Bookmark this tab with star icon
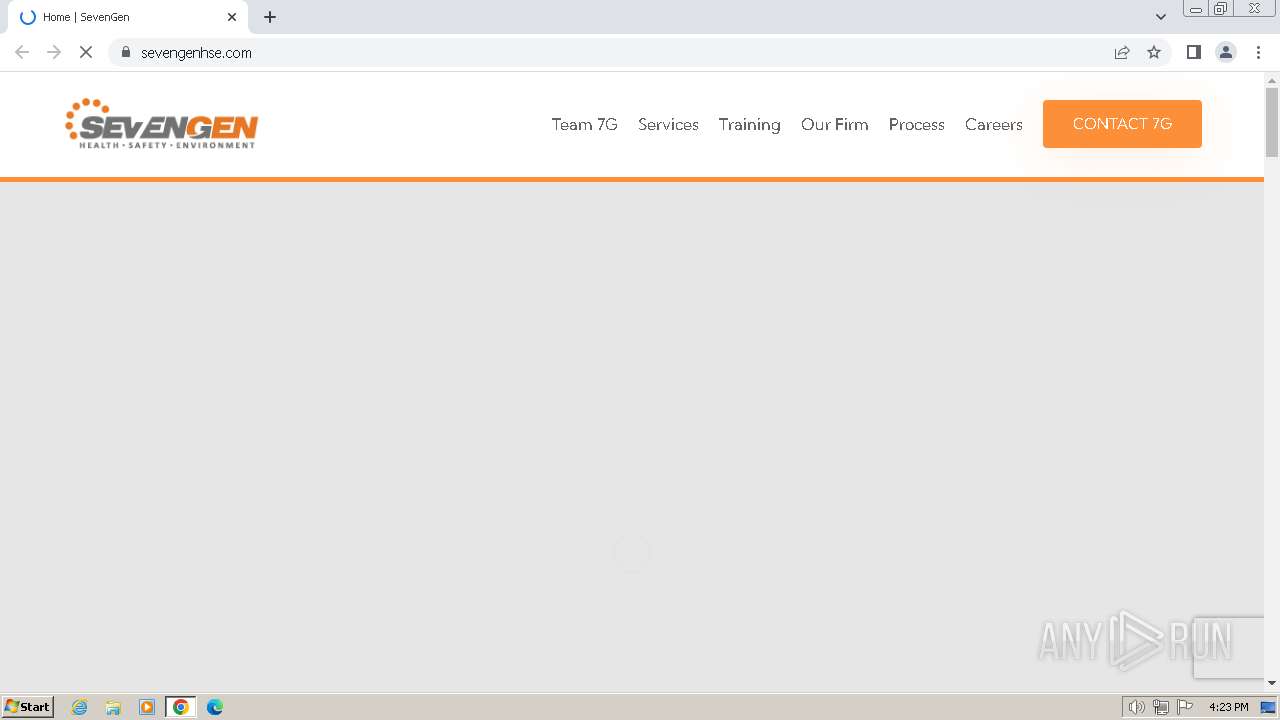1280x720 pixels. pyautogui.click(x=1154, y=52)
